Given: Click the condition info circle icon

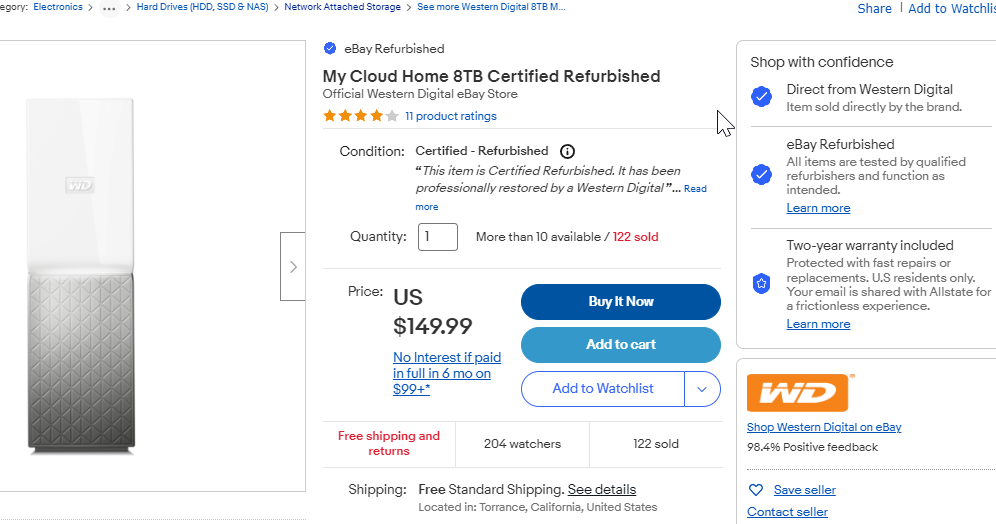Looking at the screenshot, I should (567, 151).
